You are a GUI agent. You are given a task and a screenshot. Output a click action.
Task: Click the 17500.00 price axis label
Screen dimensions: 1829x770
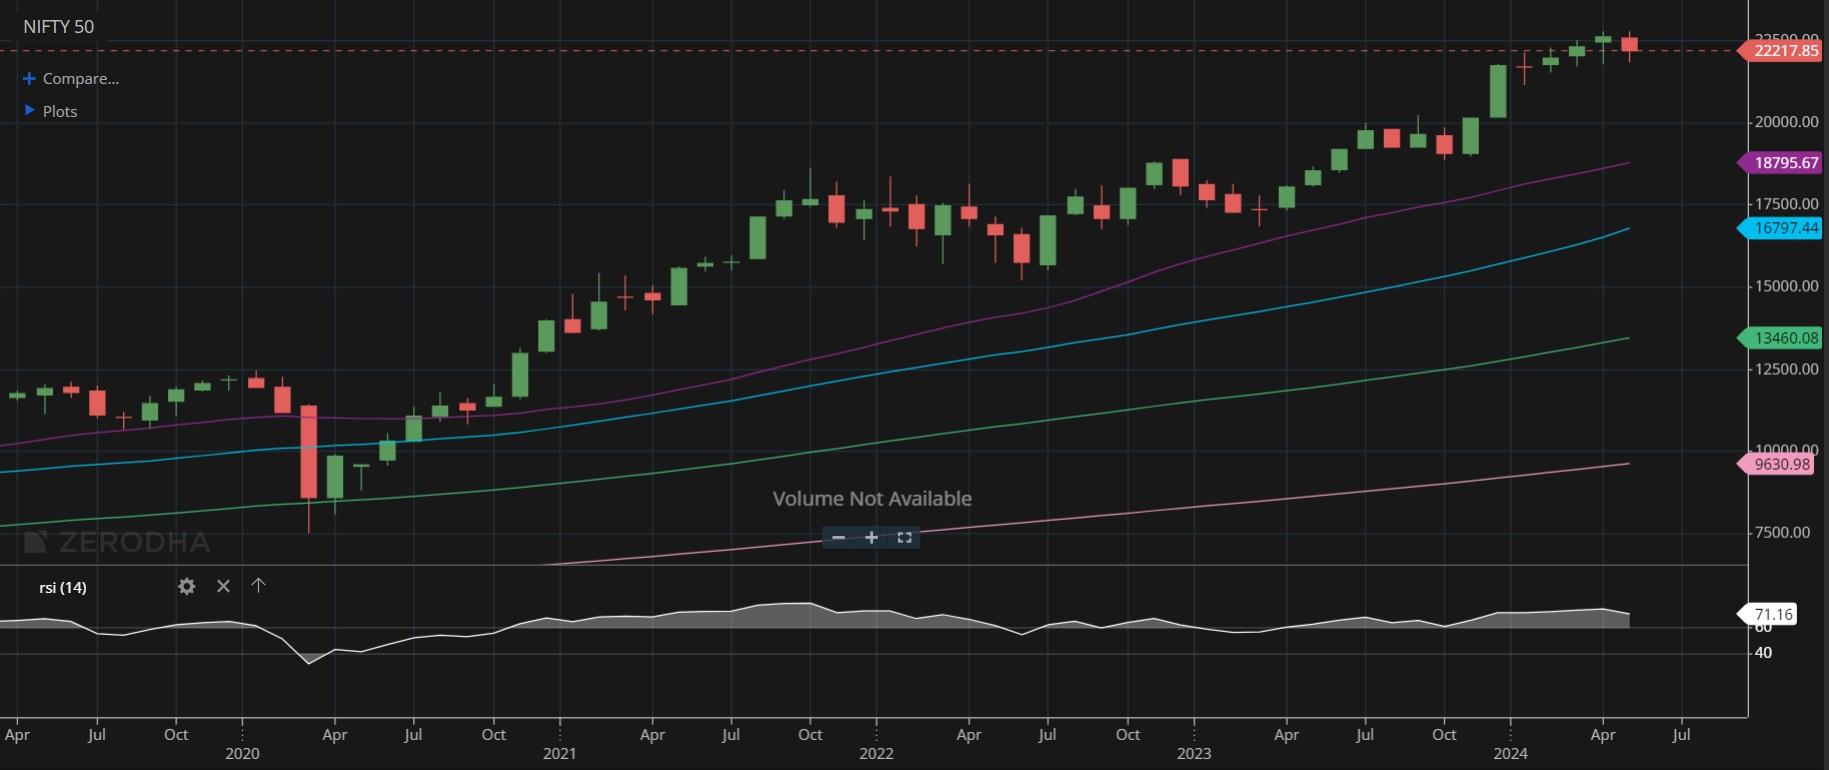point(1787,204)
